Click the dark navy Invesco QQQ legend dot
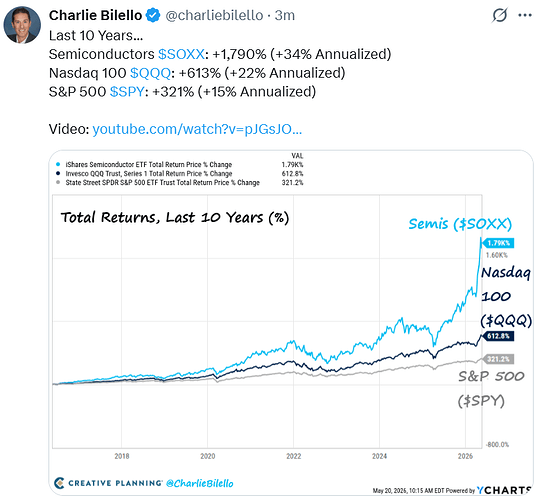This screenshot has height=500, width=535. click(x=58, y=173)
